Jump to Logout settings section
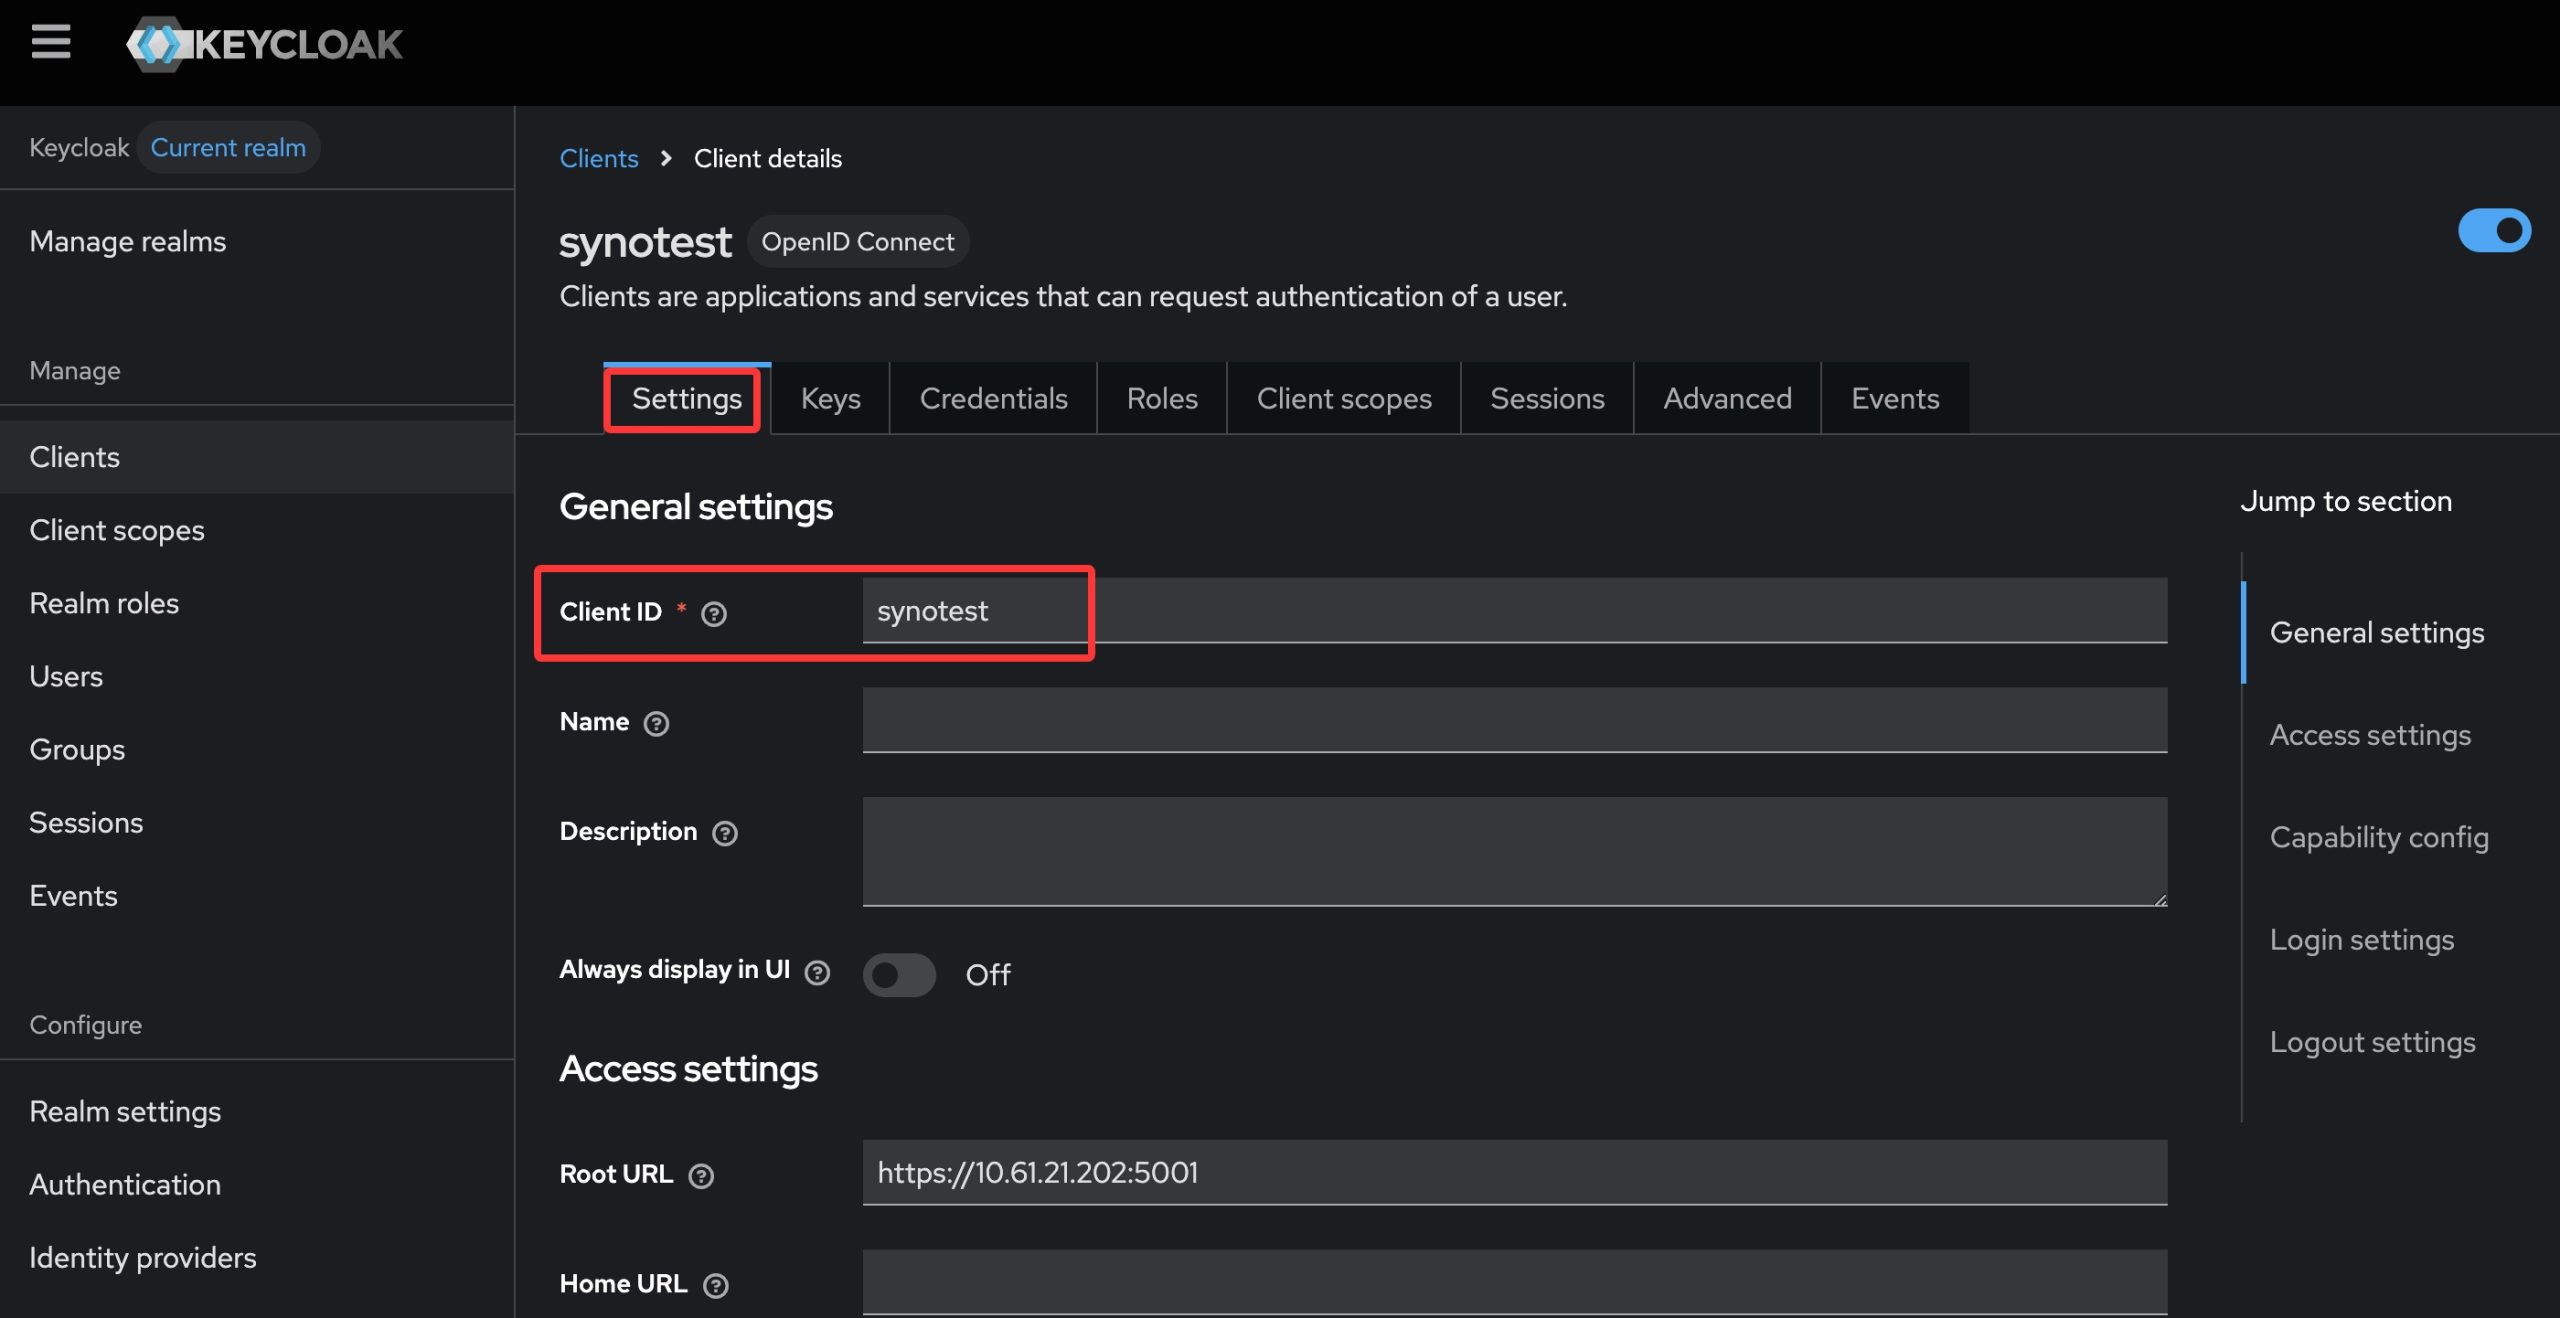The height and width of the screenshot is (1318, 2560). [x=2373, y=1042]
